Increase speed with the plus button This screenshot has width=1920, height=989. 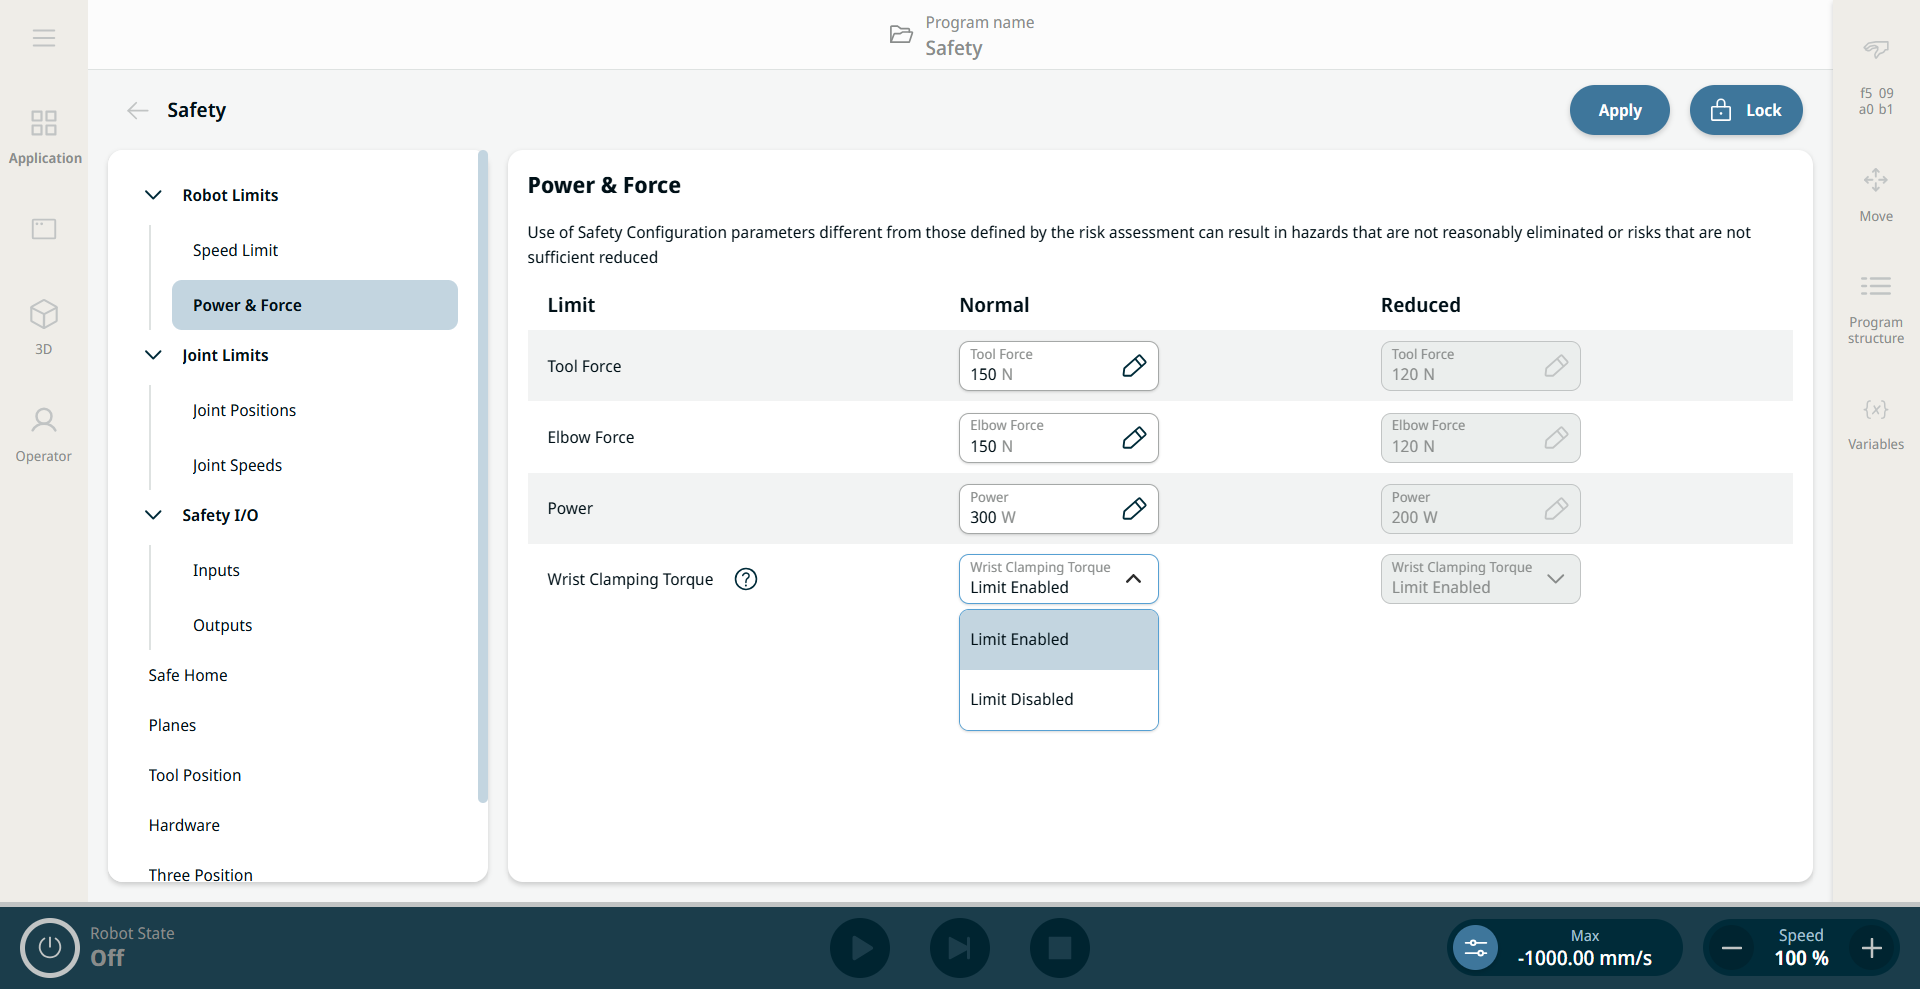click(1872, 947)
